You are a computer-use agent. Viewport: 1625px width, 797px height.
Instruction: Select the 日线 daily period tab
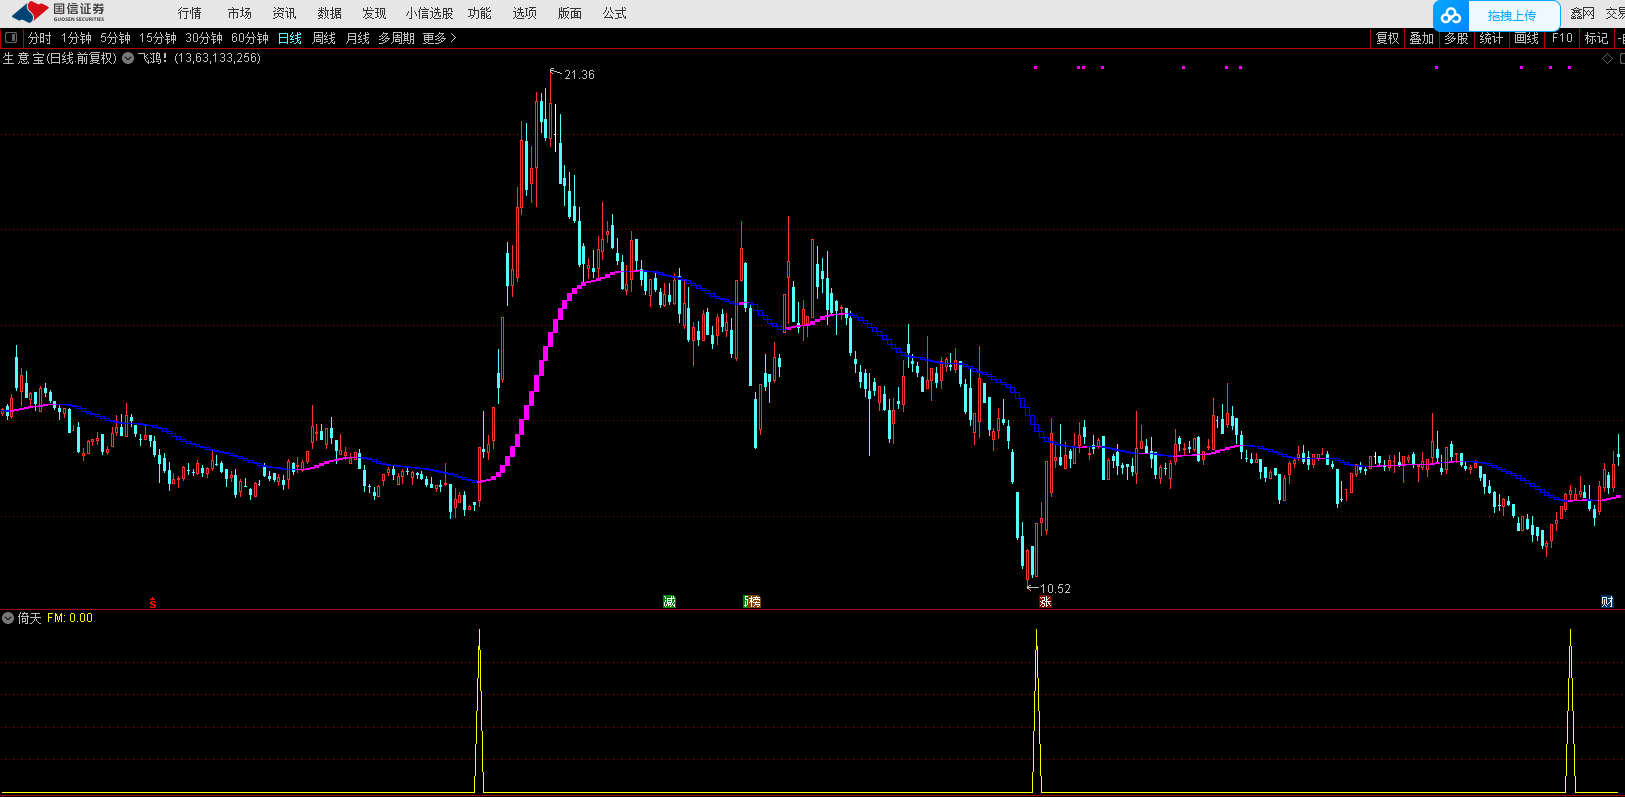290,38
